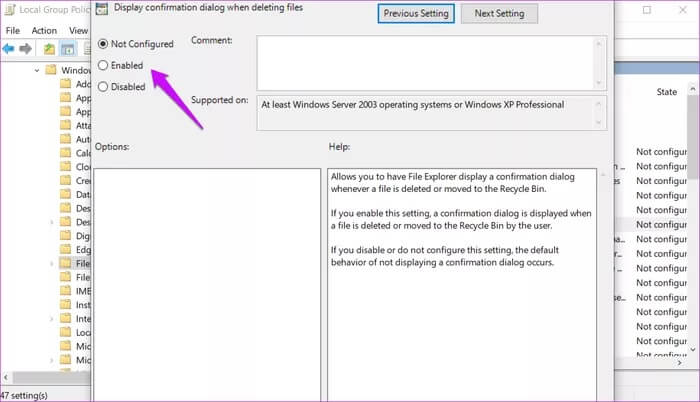Select the 'Calc' tree item label
The width and height of the screenshot is (700, 402).
[83, 153]
